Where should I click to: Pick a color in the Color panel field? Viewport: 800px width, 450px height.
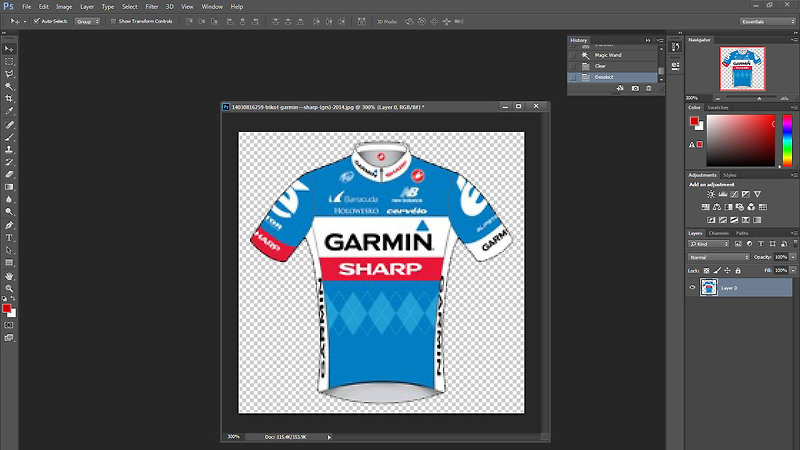(740, 141)
